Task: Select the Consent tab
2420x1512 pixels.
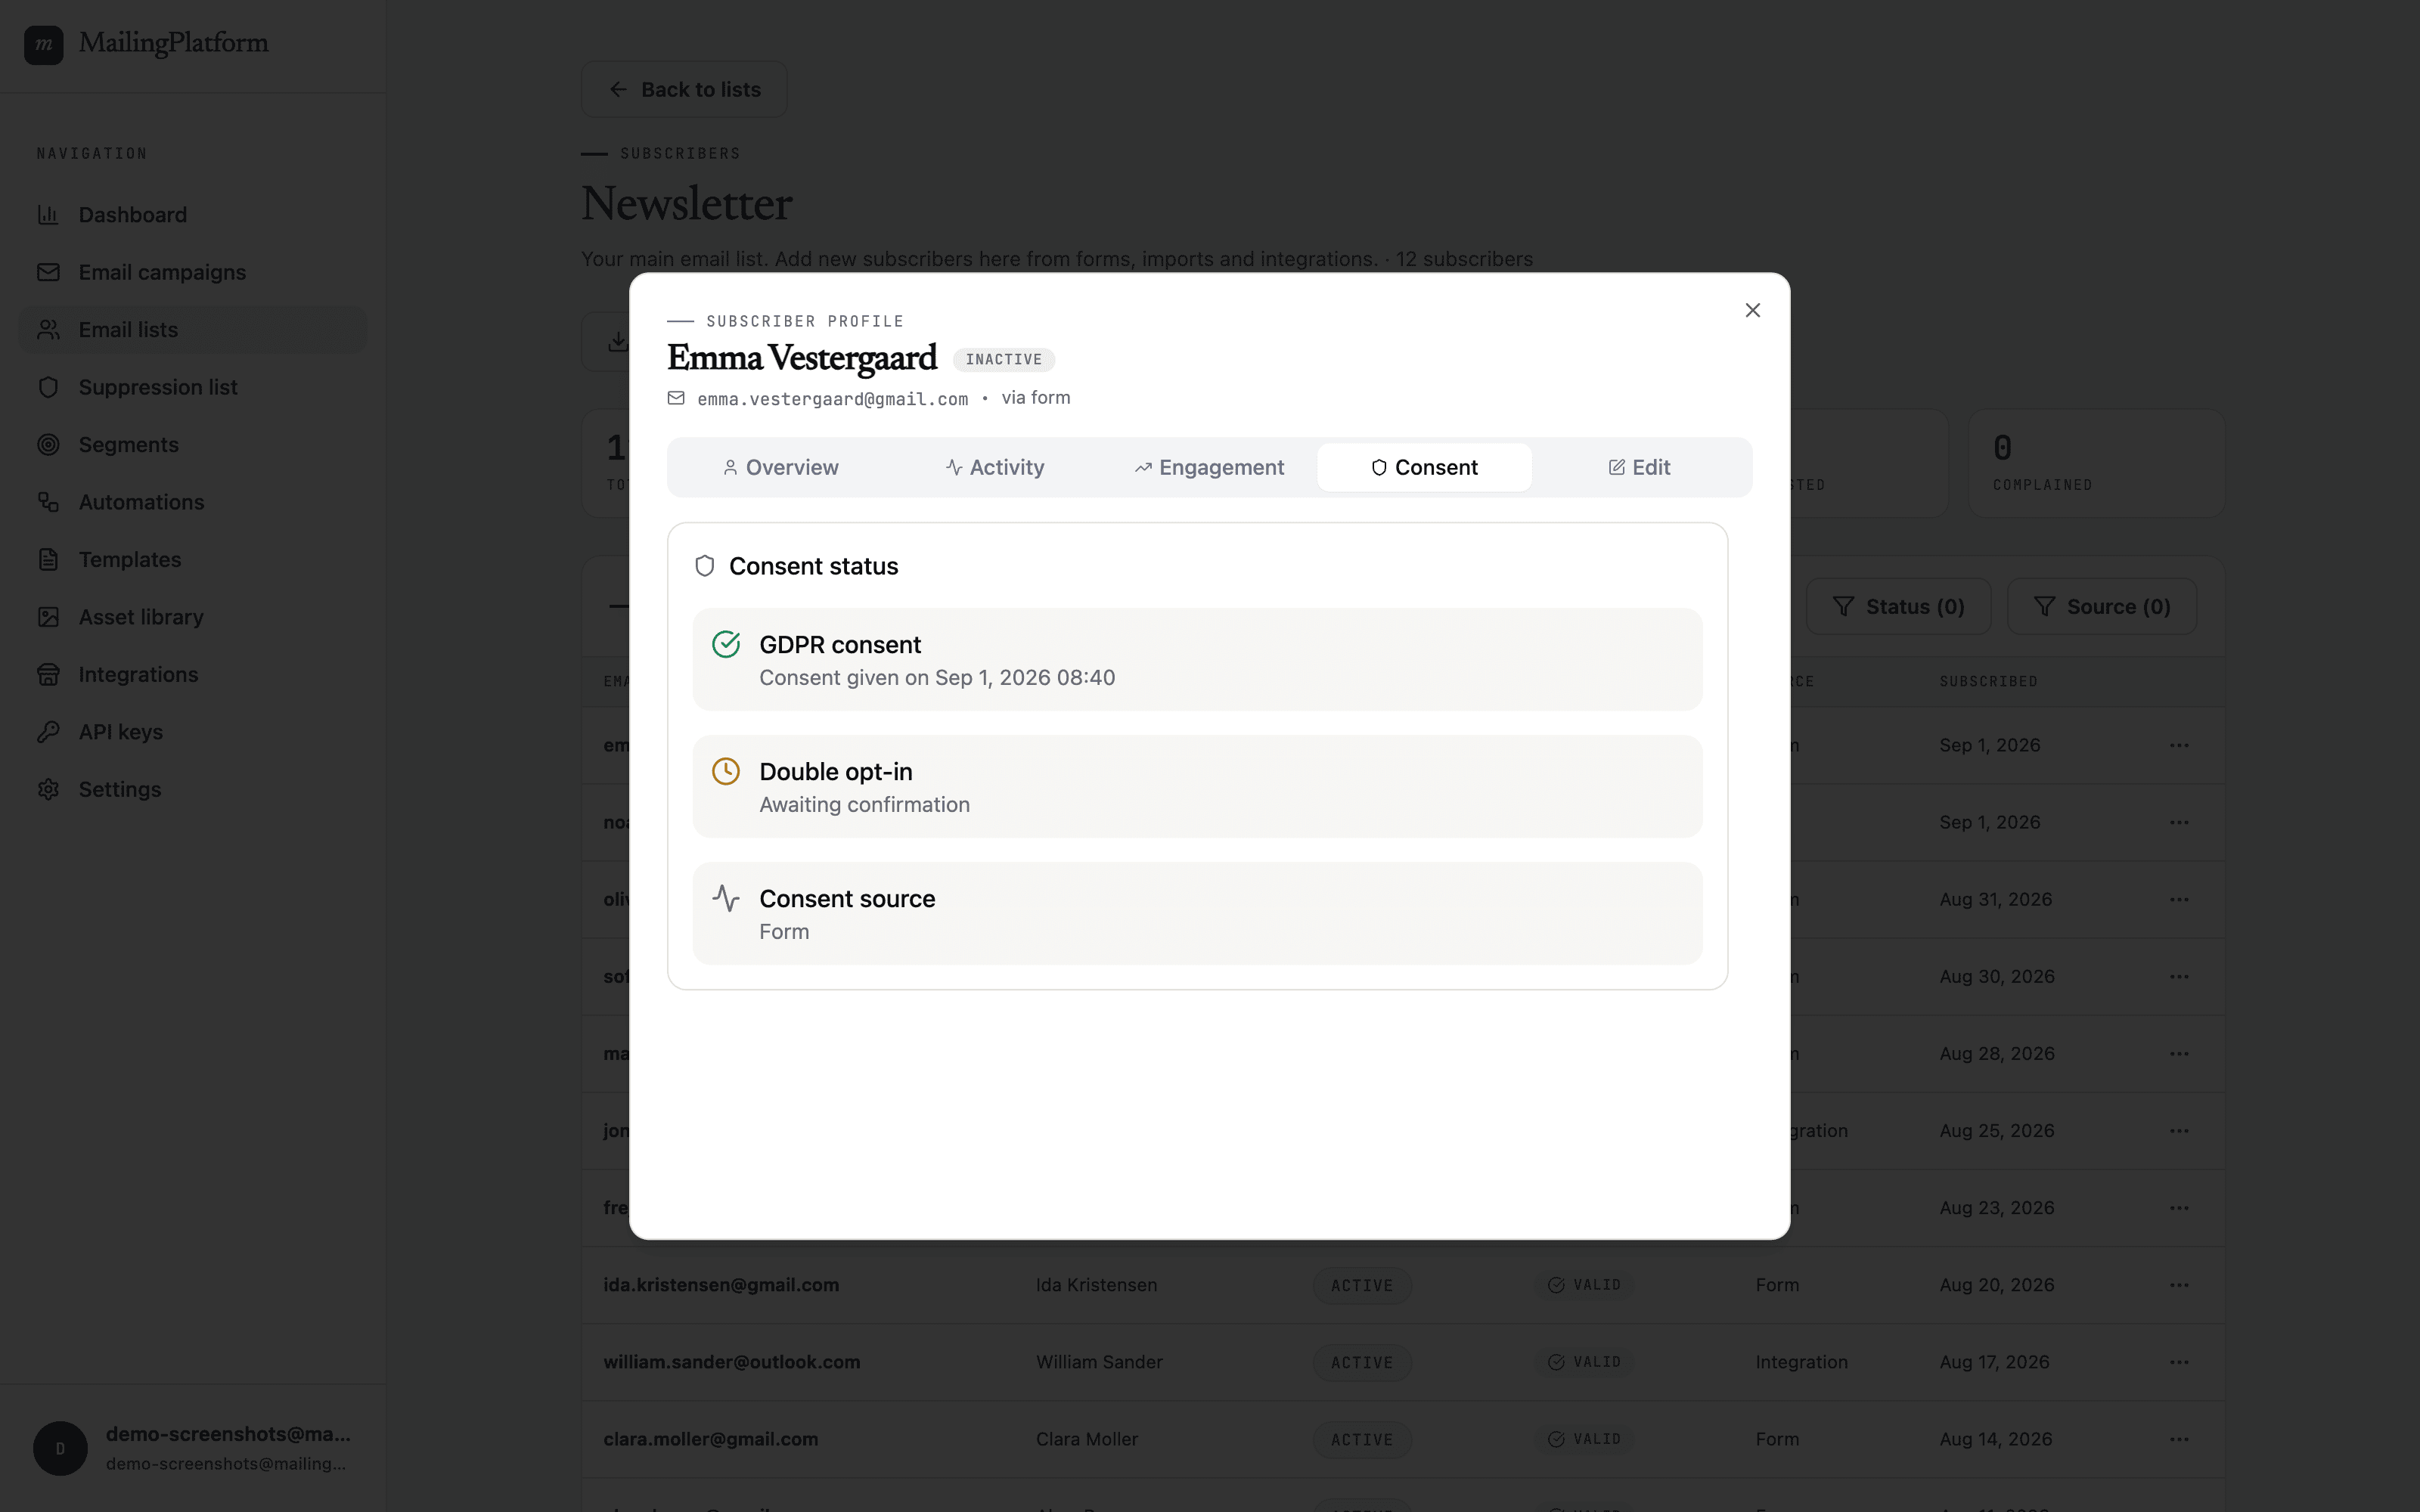Action: click(x=1424, y=468)
